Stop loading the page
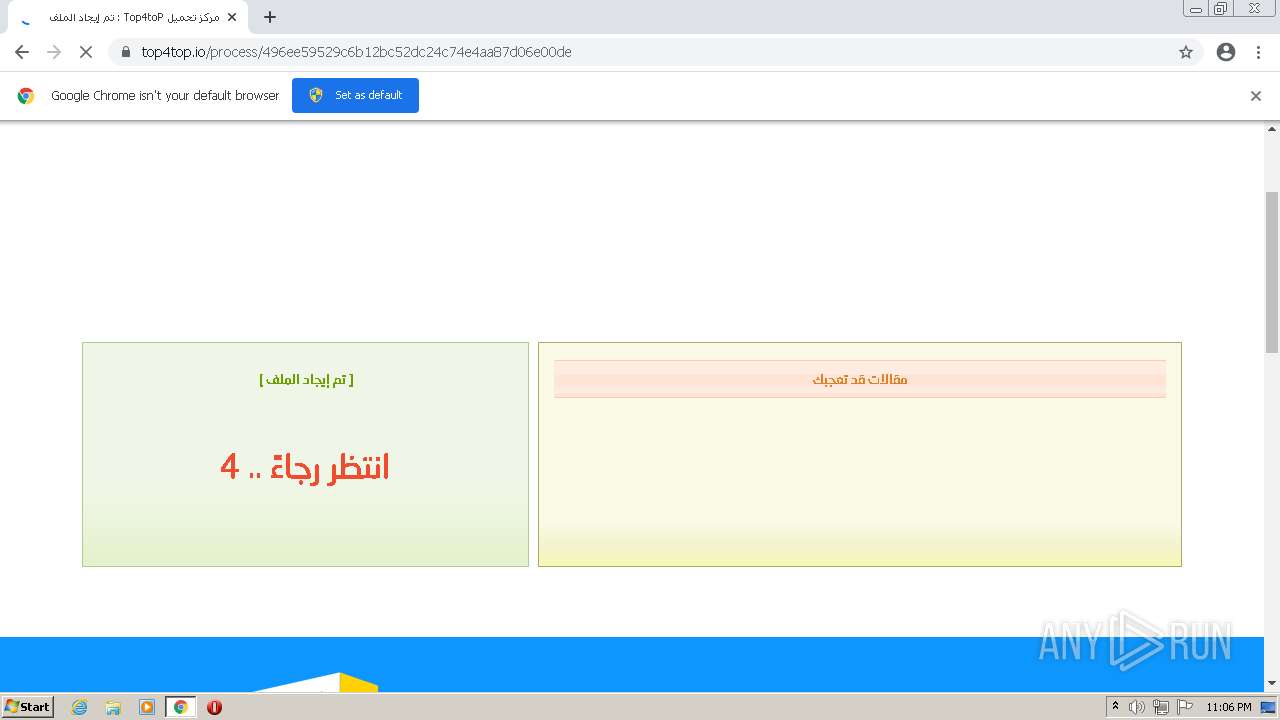Screen dimensions: 1280x720 coord(86,52)
